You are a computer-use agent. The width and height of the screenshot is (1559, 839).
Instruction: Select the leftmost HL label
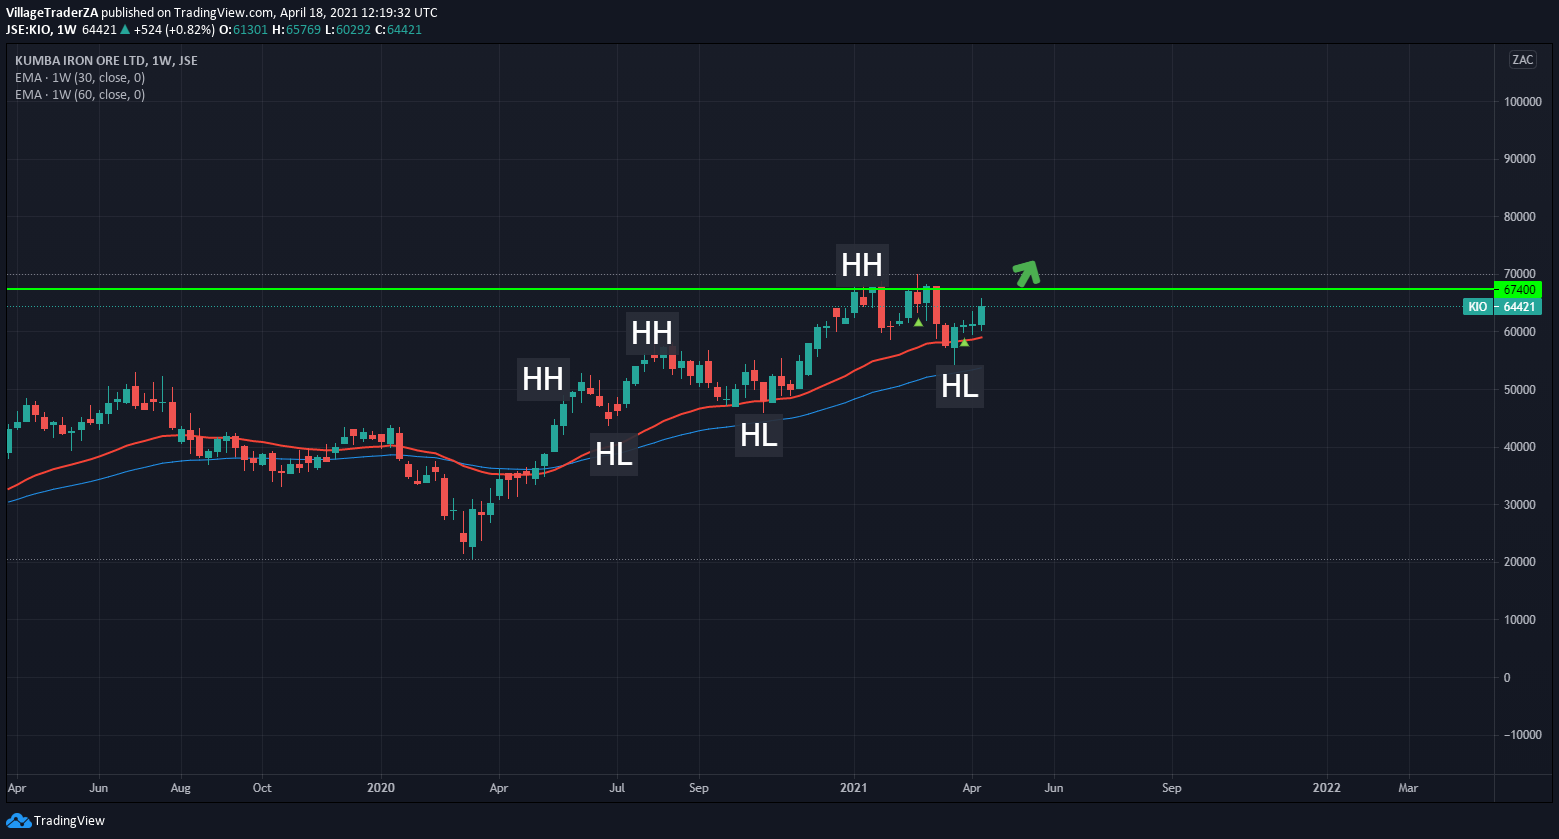click(x=614, y=454)
